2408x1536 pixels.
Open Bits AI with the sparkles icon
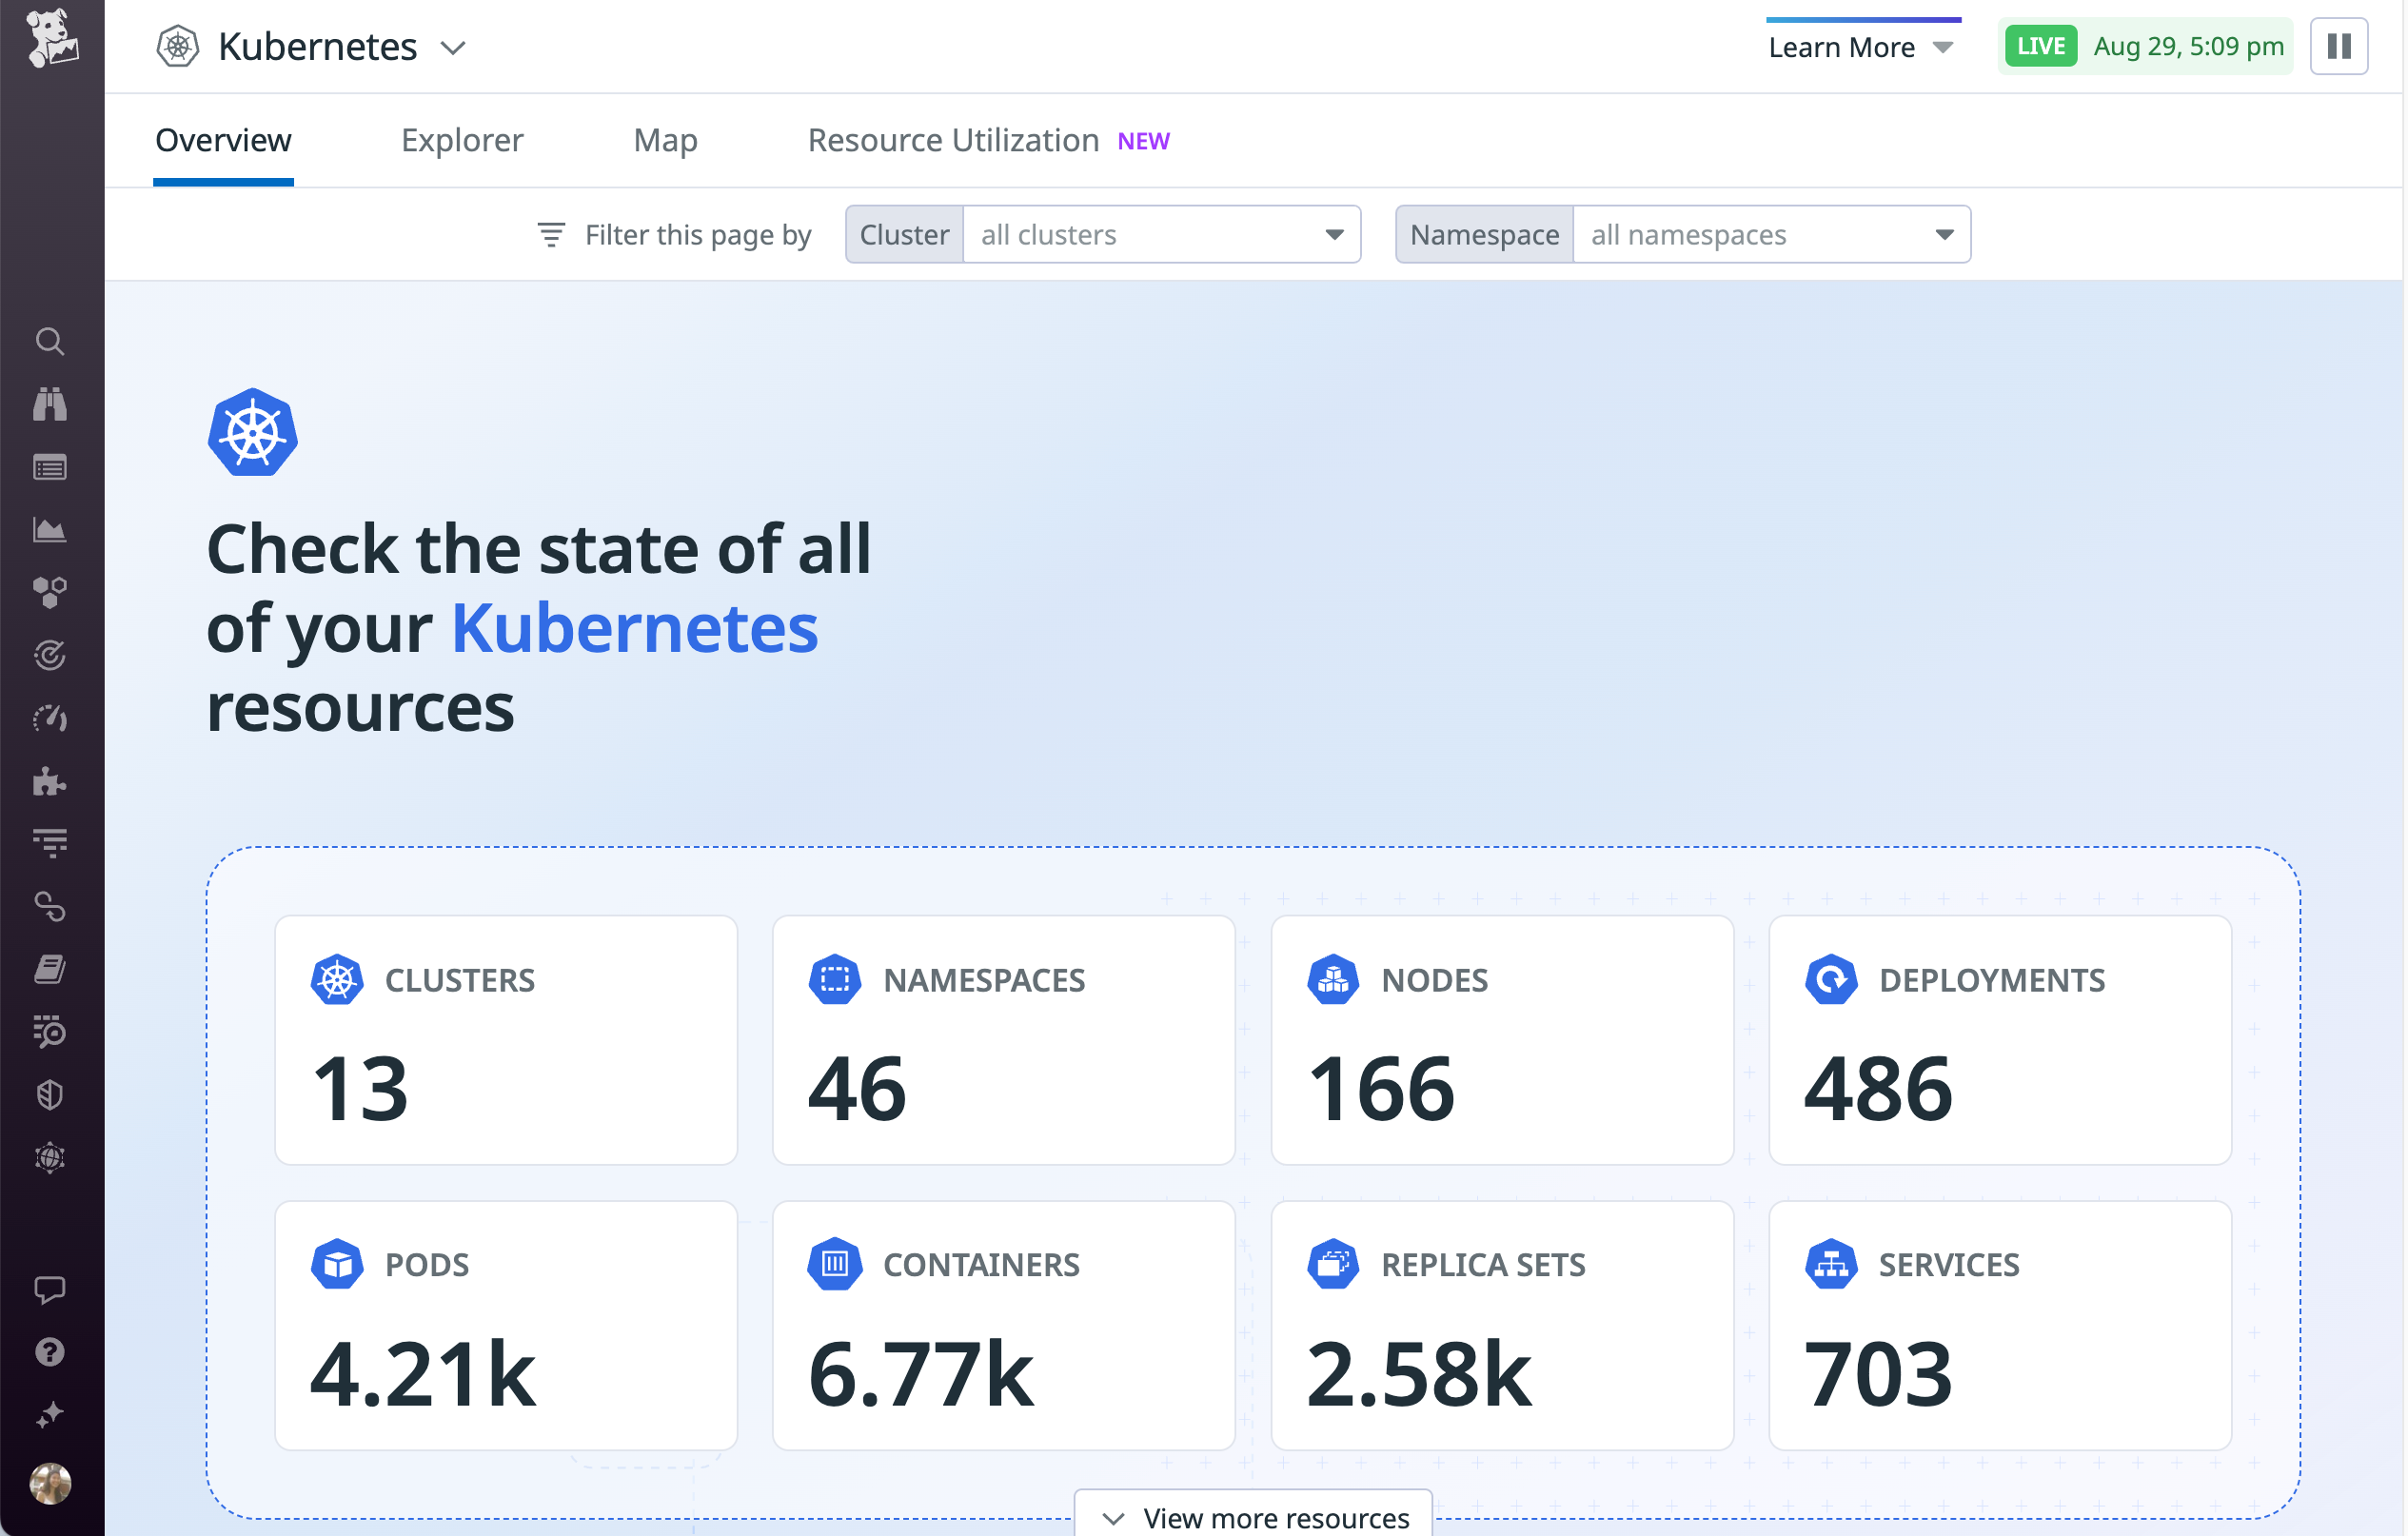click(x=50, y=1413)
